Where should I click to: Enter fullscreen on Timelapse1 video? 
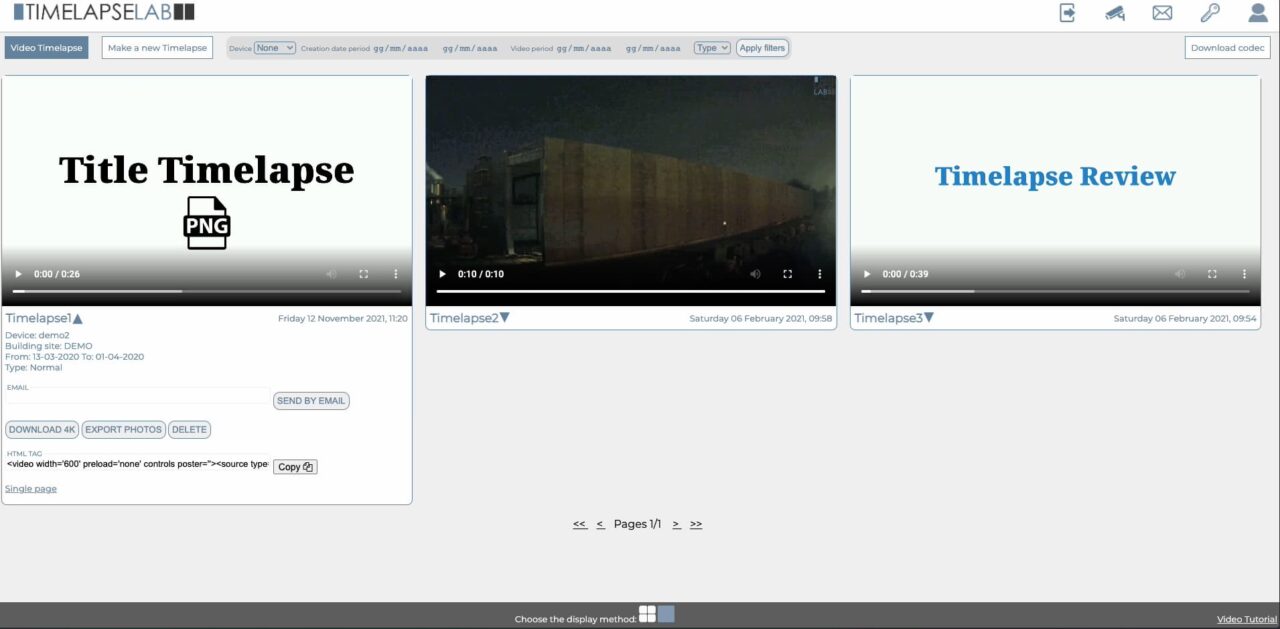[364, 274]
